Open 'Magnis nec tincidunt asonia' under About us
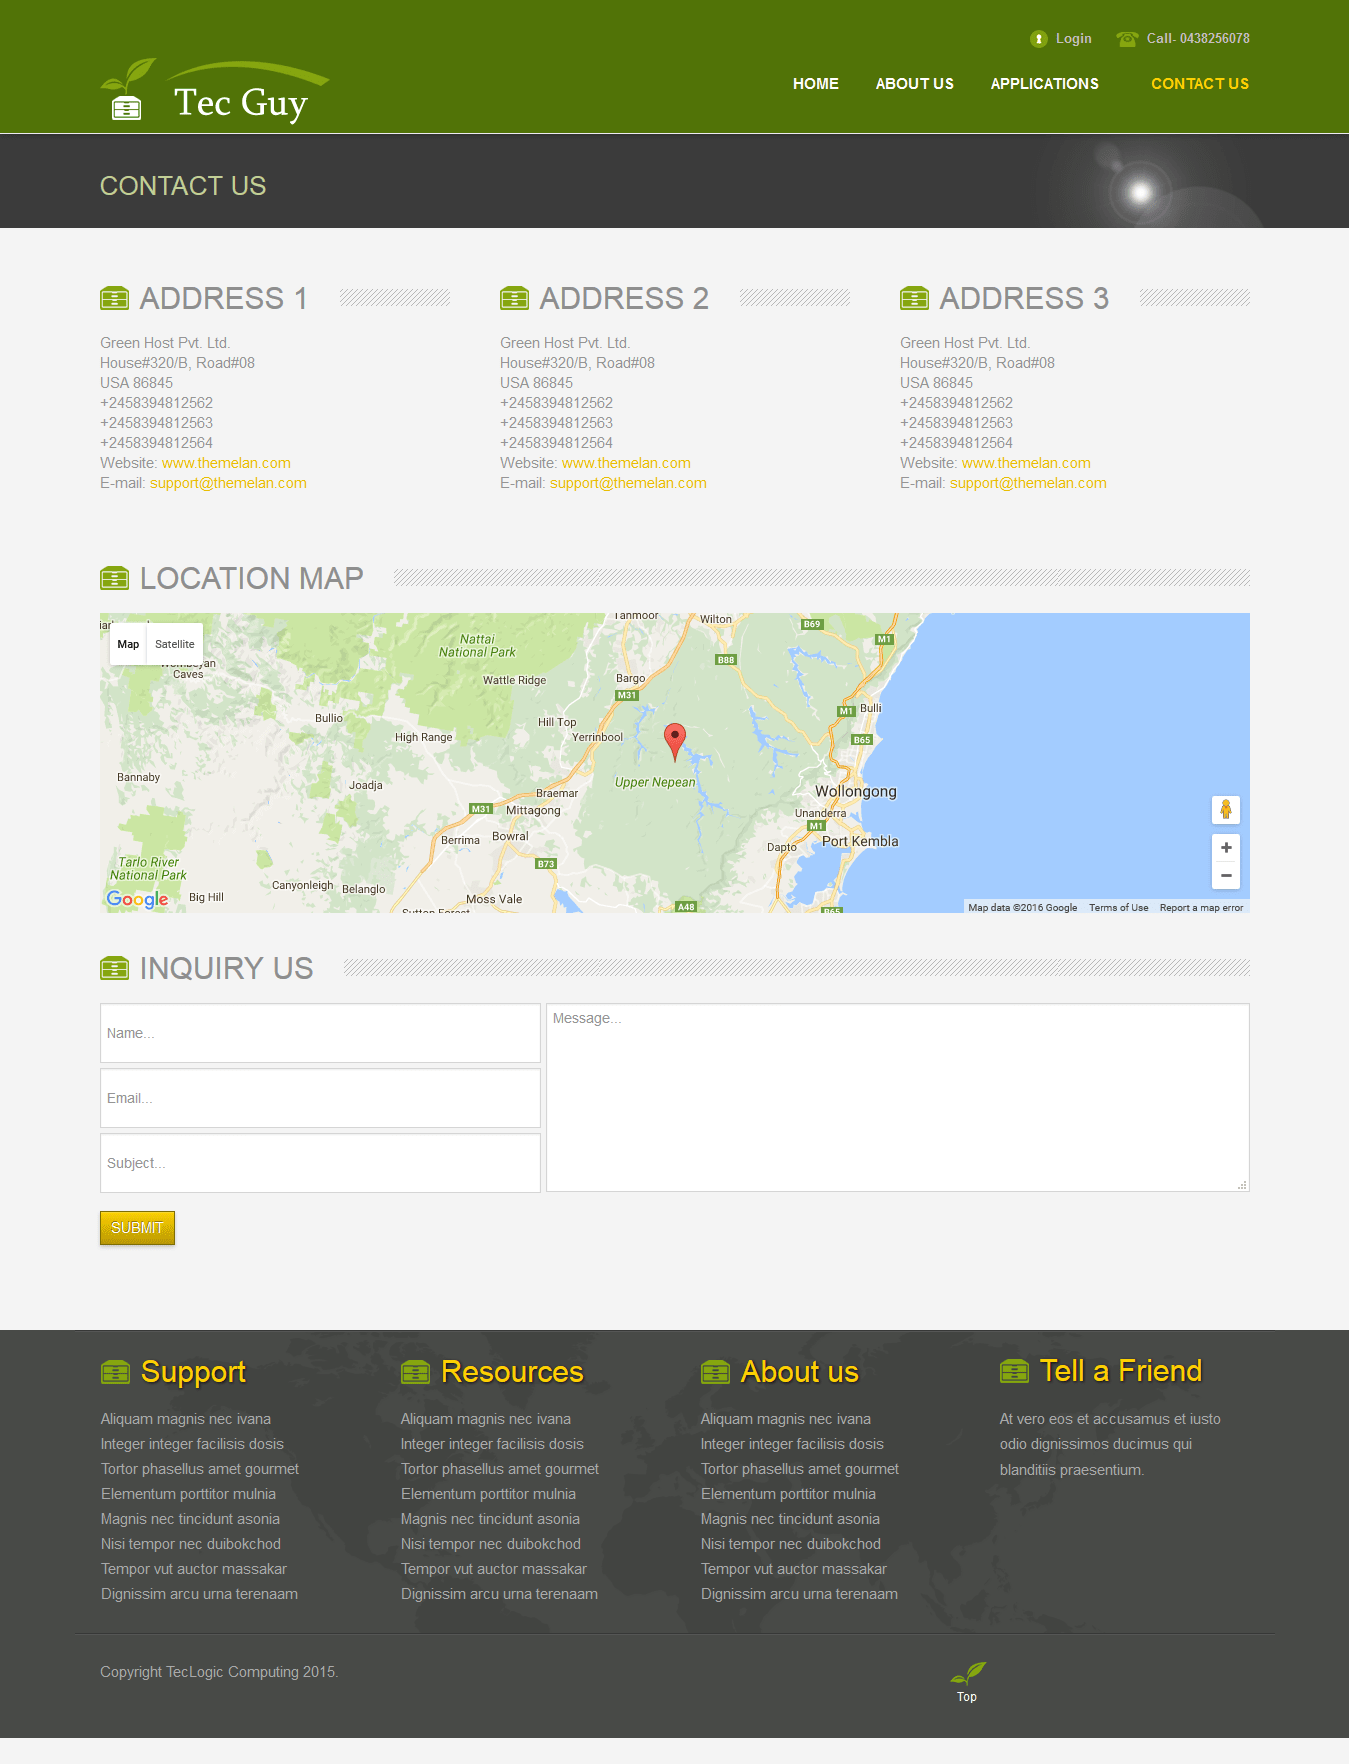Screen dimensions: 1349x1764 pyautogui.click(x=790, y=1519)
